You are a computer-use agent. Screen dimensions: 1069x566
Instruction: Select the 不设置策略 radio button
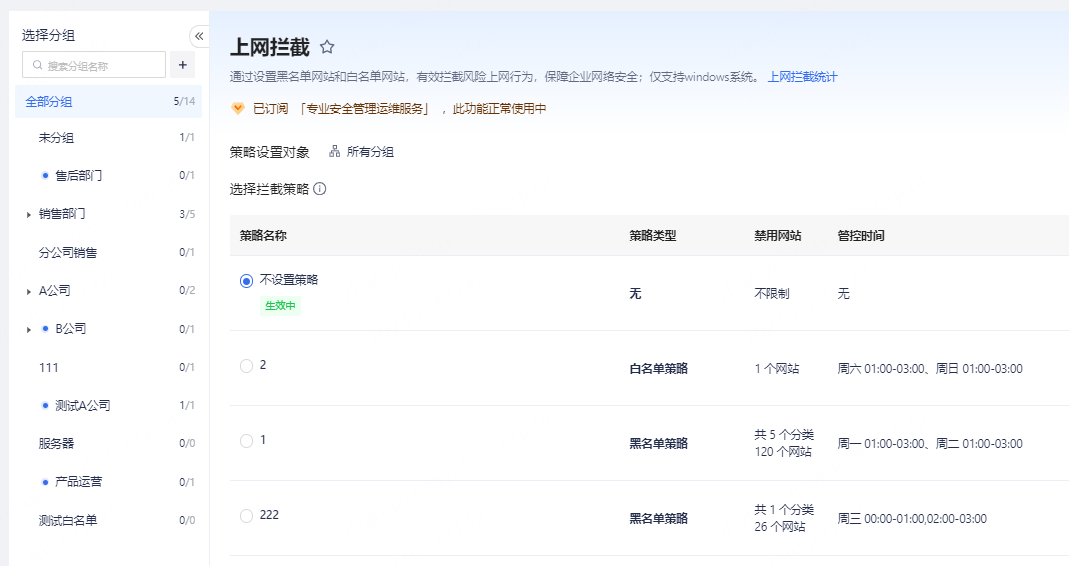click(x=247, y=281)
